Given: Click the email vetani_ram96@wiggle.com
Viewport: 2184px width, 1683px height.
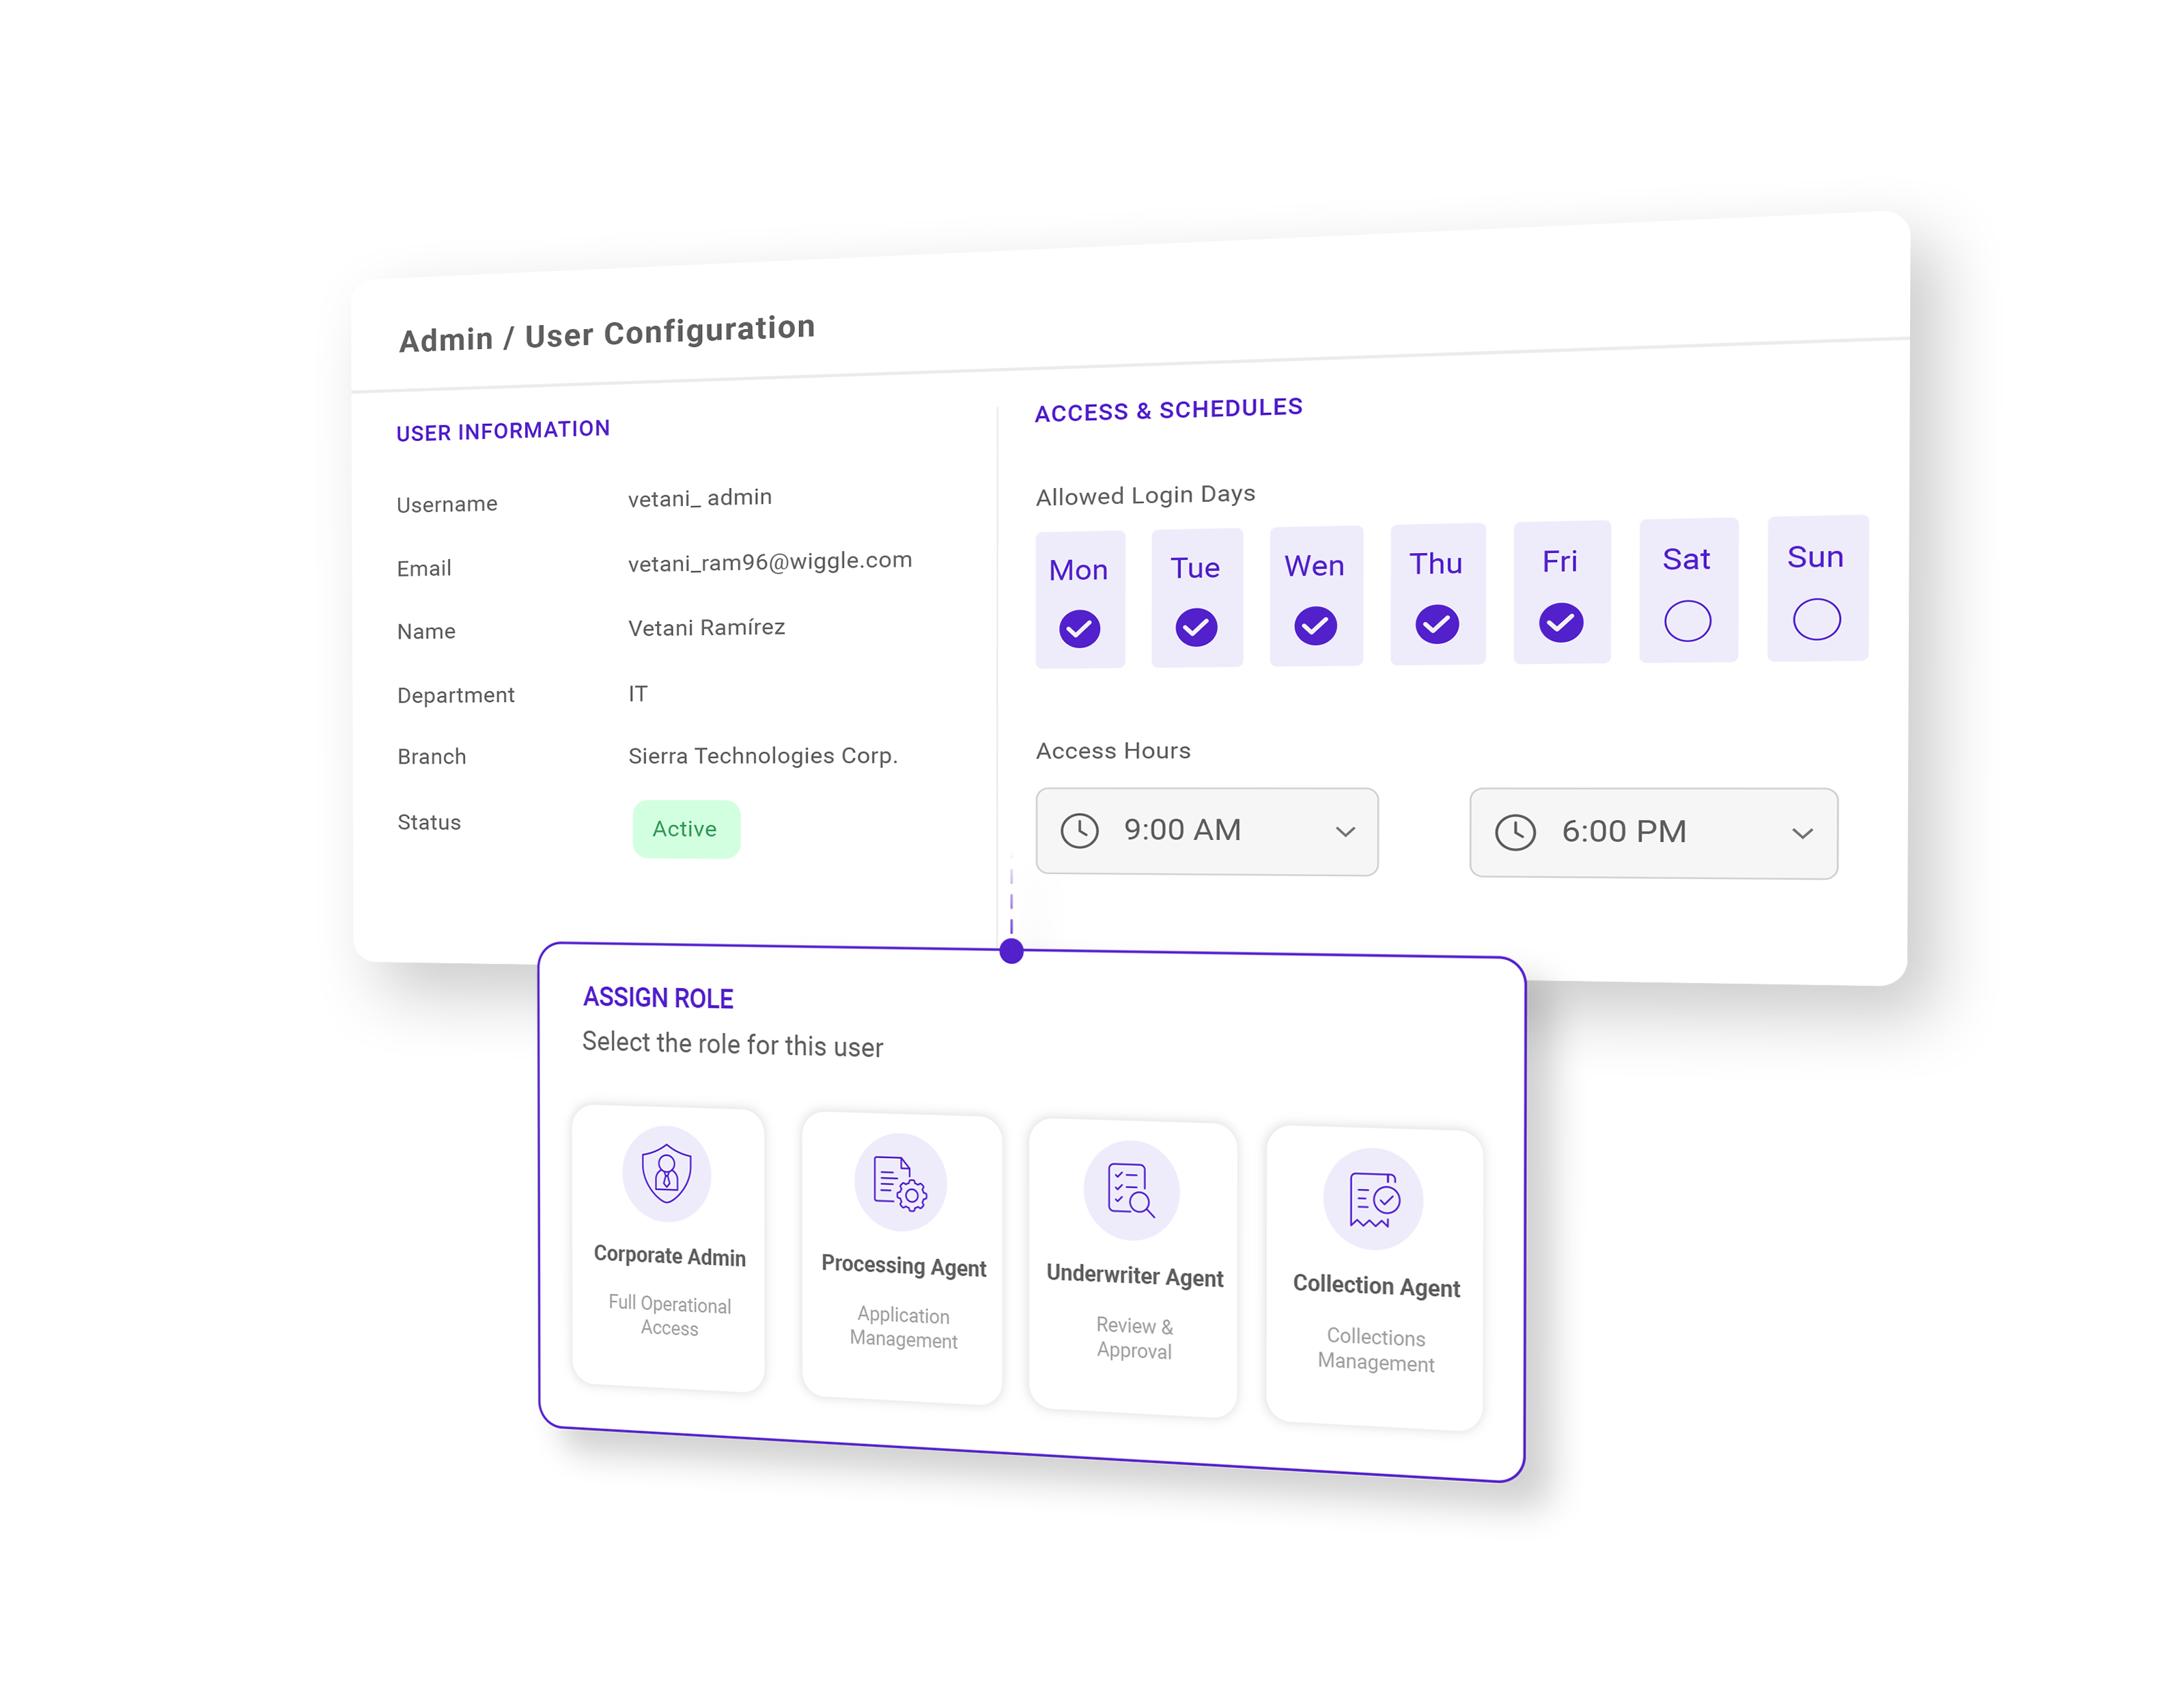Looking at the screenshot, I should coord(770,561).
